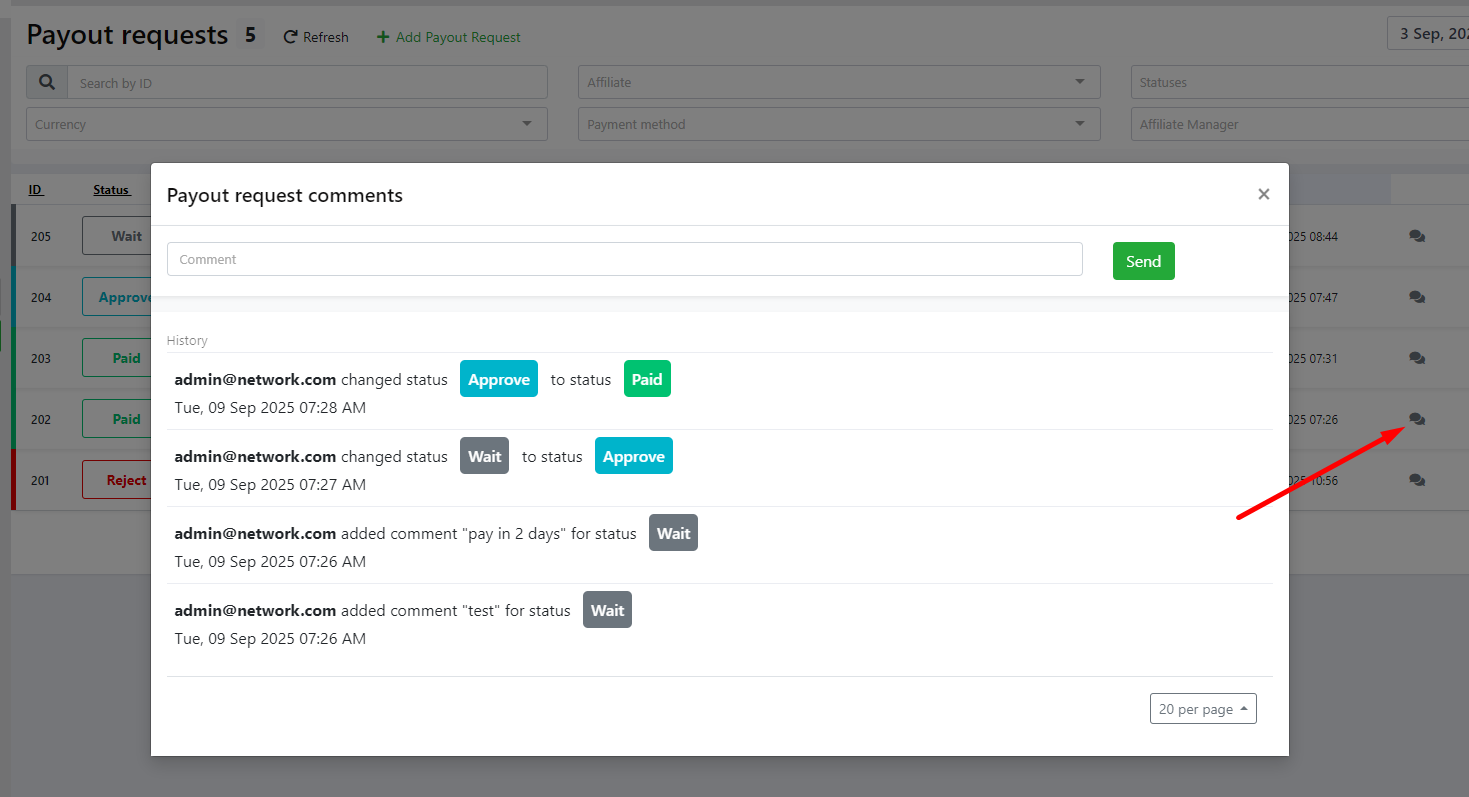The width and height of the screenshot is (1469, 797).
Task: Sort by the ID column header
Action: click(x=35, y=190)
